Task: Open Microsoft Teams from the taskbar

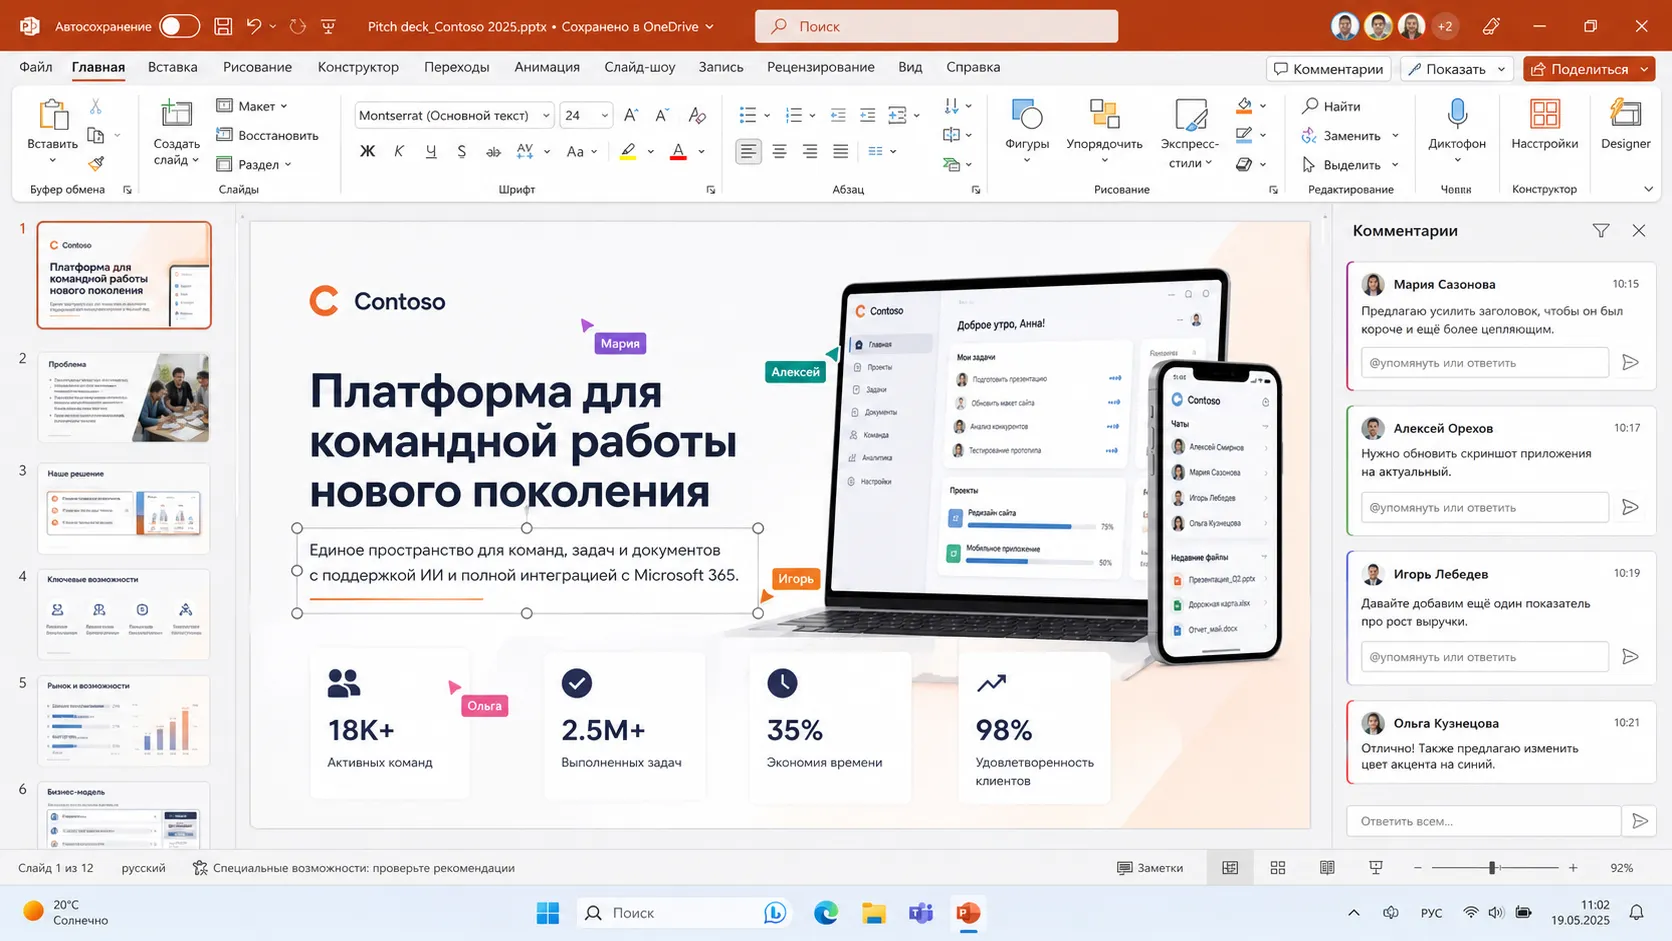Action: click(921, 912)
